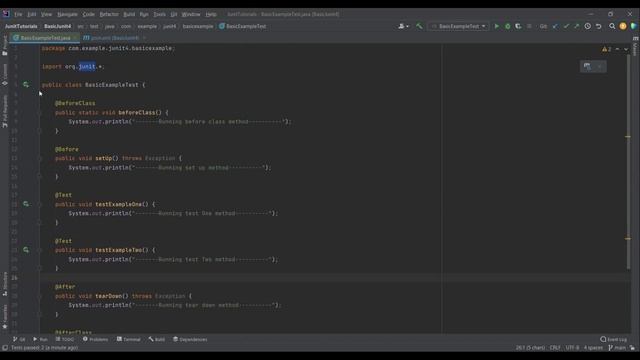Open the Dependencies tool window button
The width and height of the screenshot is (640, 360).
click(x=190, y=339)
